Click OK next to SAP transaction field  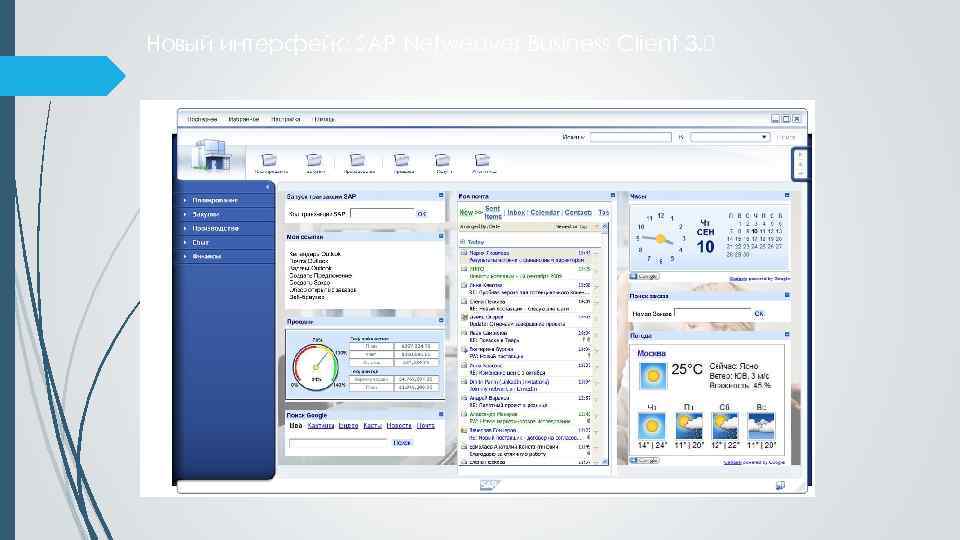[421, 214]
